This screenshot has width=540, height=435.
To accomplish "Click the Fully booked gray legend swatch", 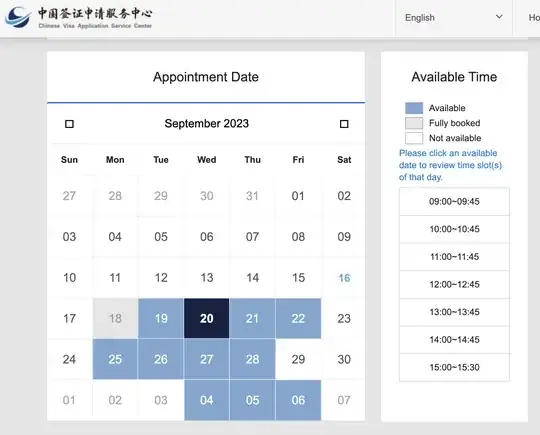I will pos(414,123).
